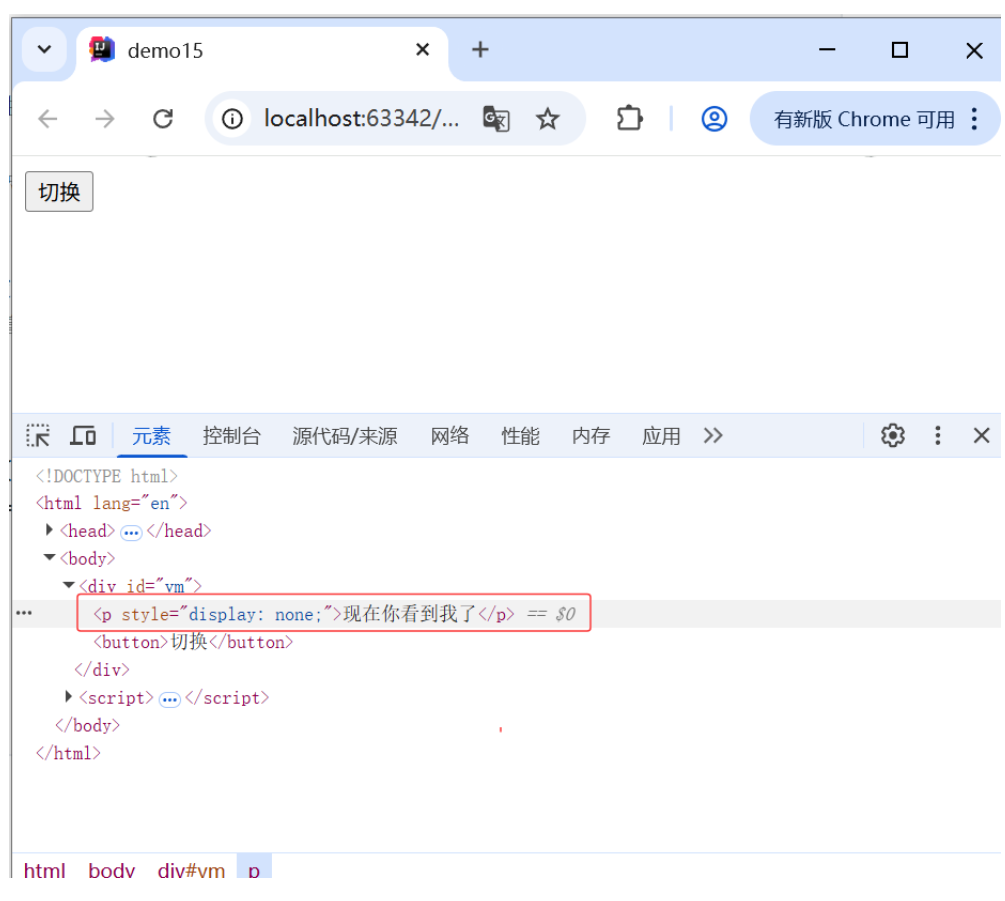Close the DevTools panel
This screenshot has height=901, width=1005.
click(981, 436)
